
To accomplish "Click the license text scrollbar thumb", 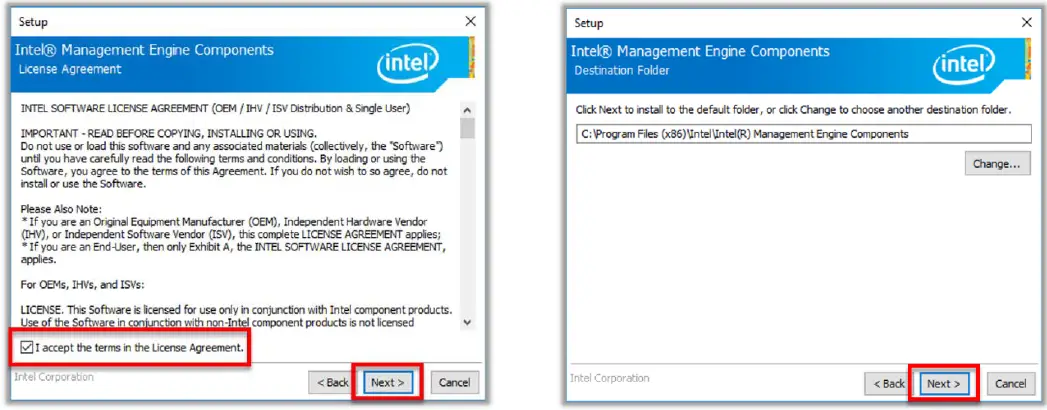I will [467, 127].
